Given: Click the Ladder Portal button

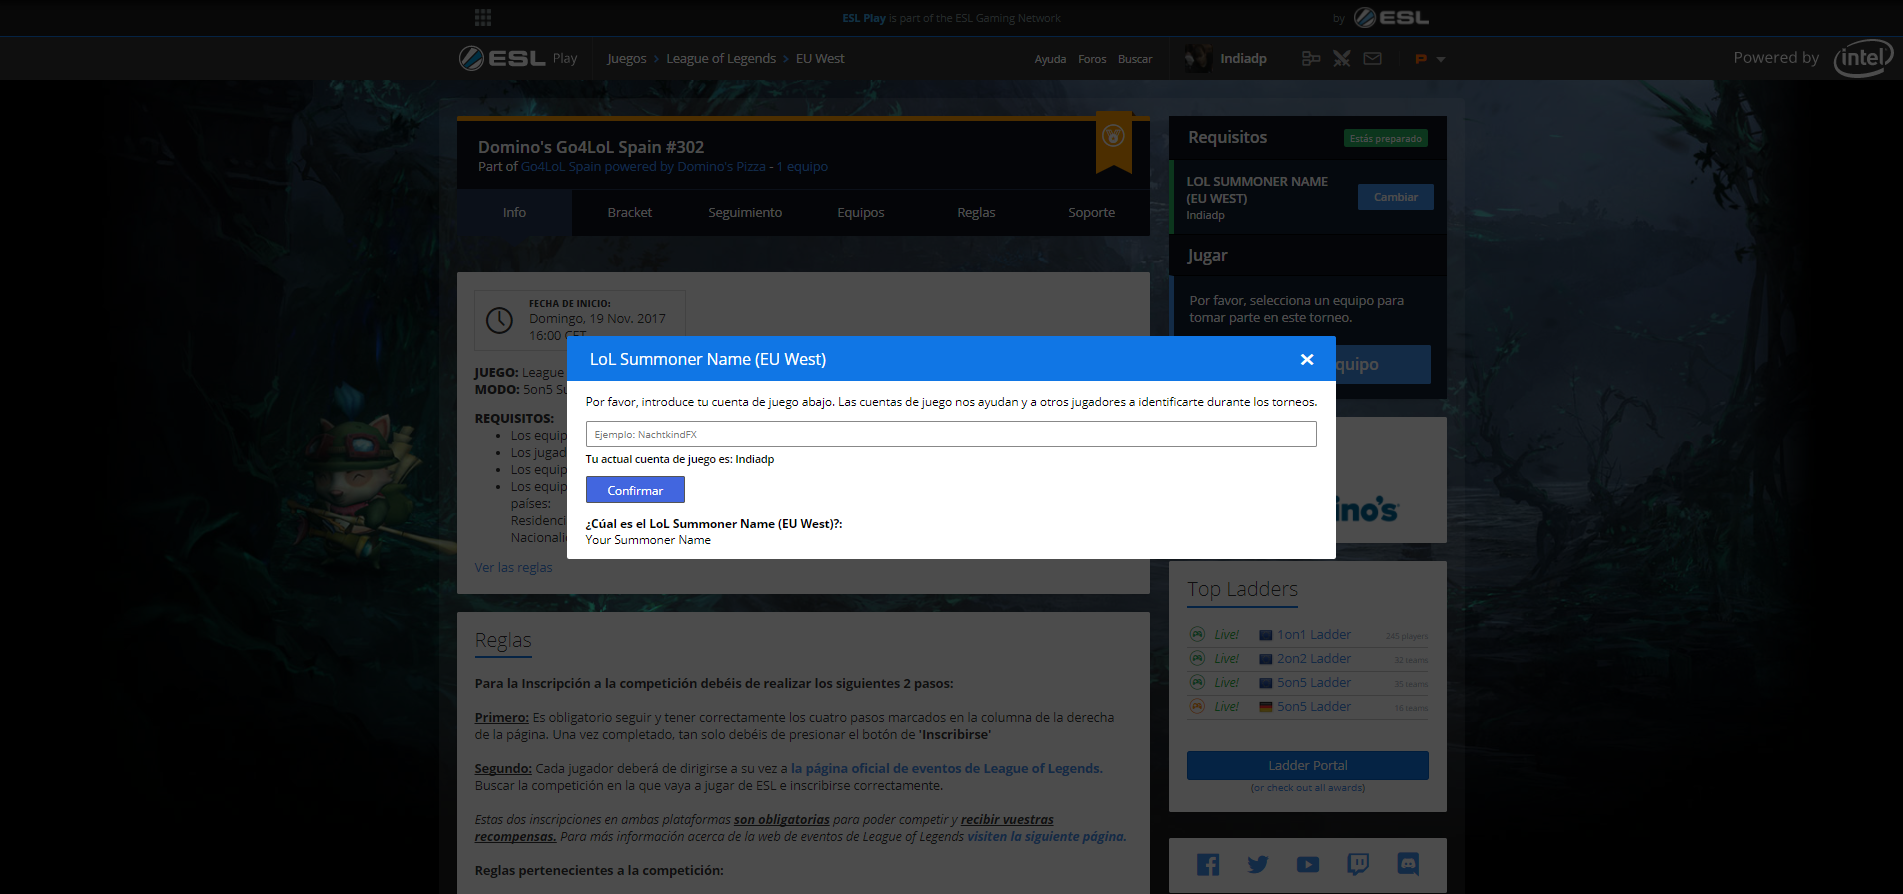Looking at the screenshot, I should pos(1307,765).
